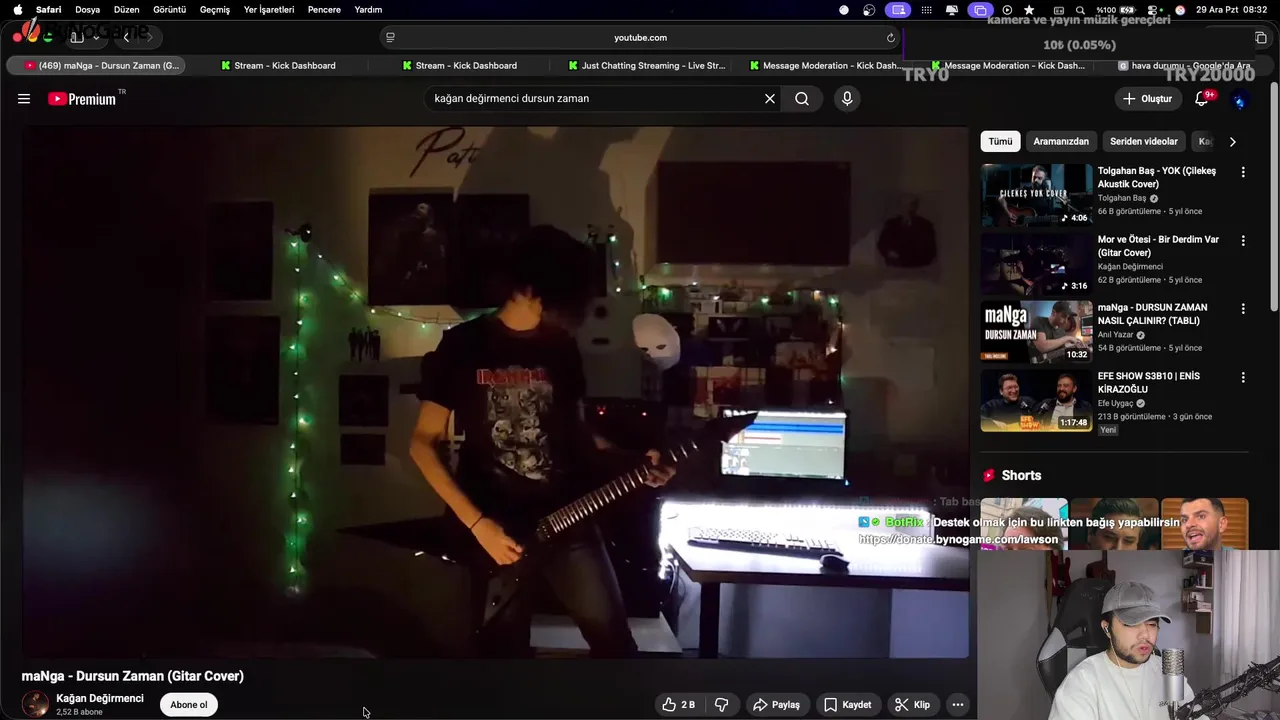Open Kağan Değirmenci channel avatar
This screenshot has height=720, width=1280.
[35, 704]
